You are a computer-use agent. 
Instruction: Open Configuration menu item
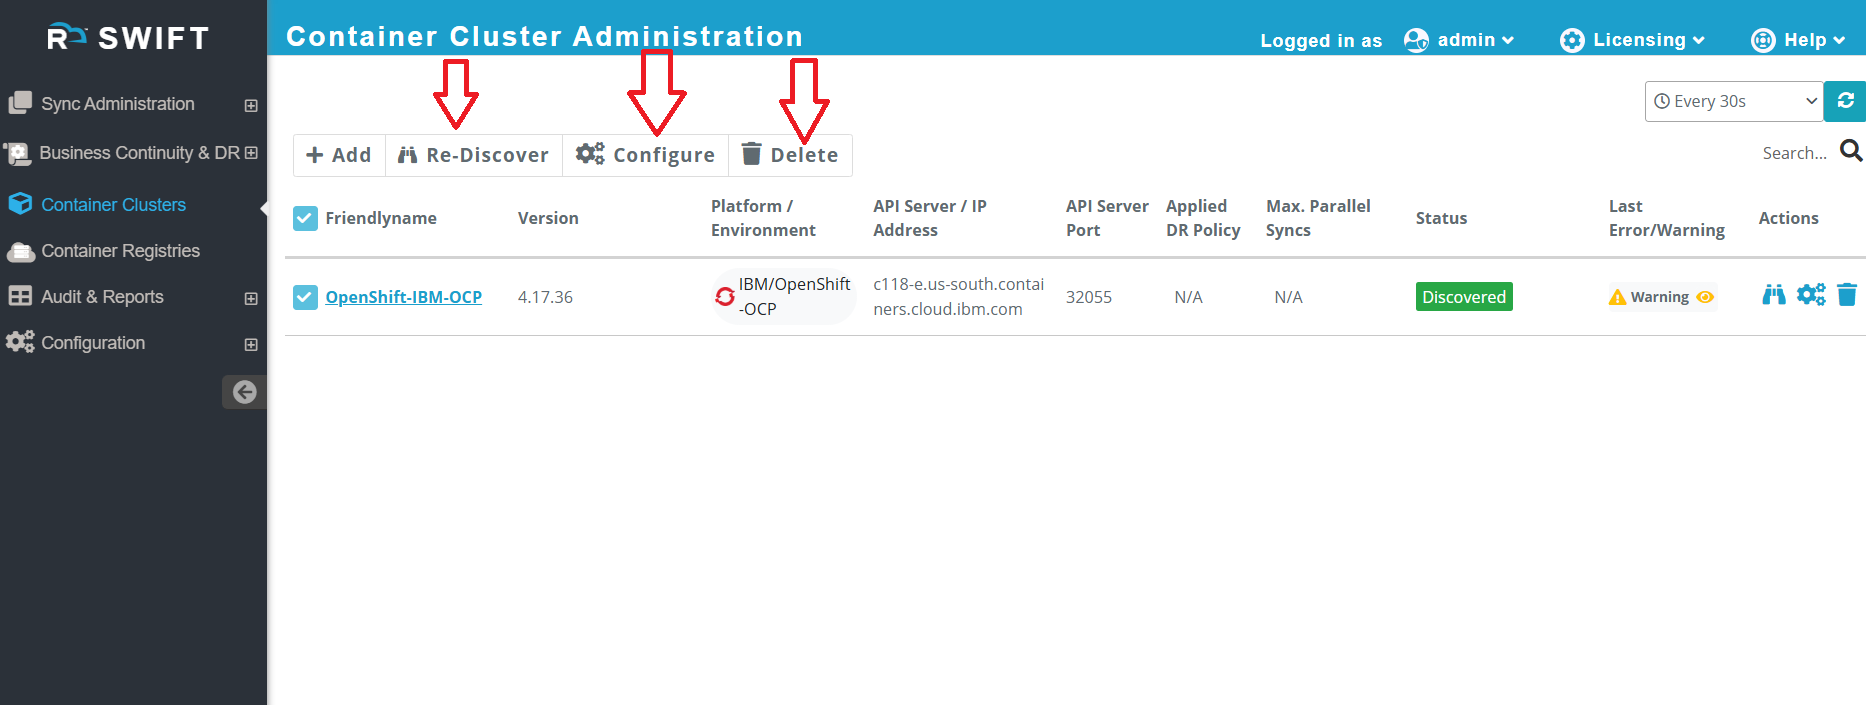tap(93, 343)
